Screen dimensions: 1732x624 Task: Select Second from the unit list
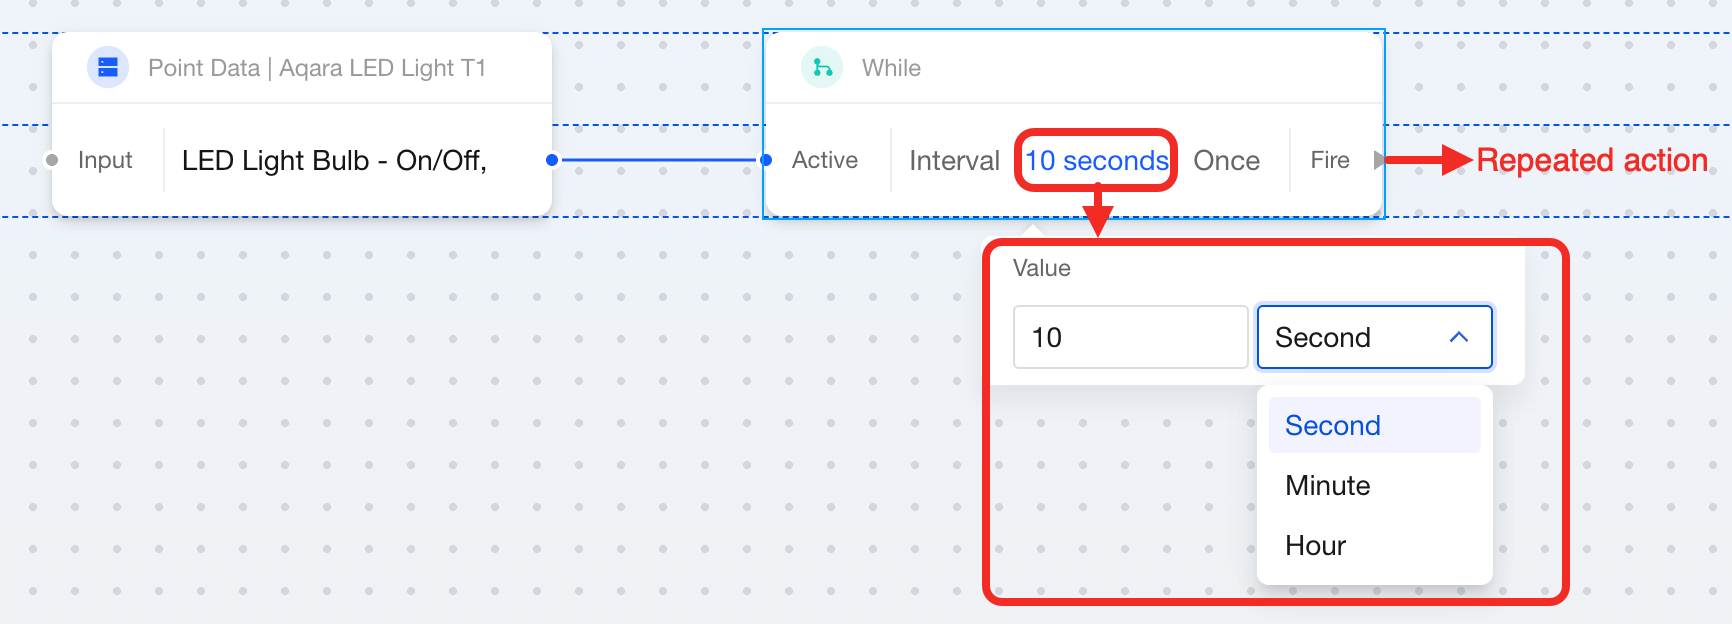[x=1332, y=426]
